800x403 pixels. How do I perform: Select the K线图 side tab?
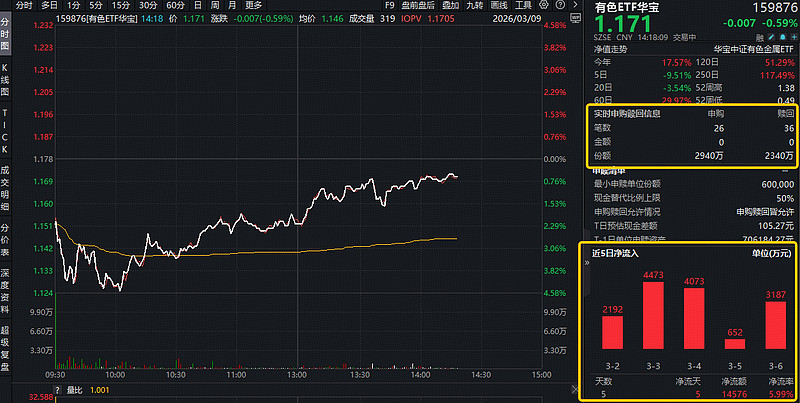tap(5, 77)
